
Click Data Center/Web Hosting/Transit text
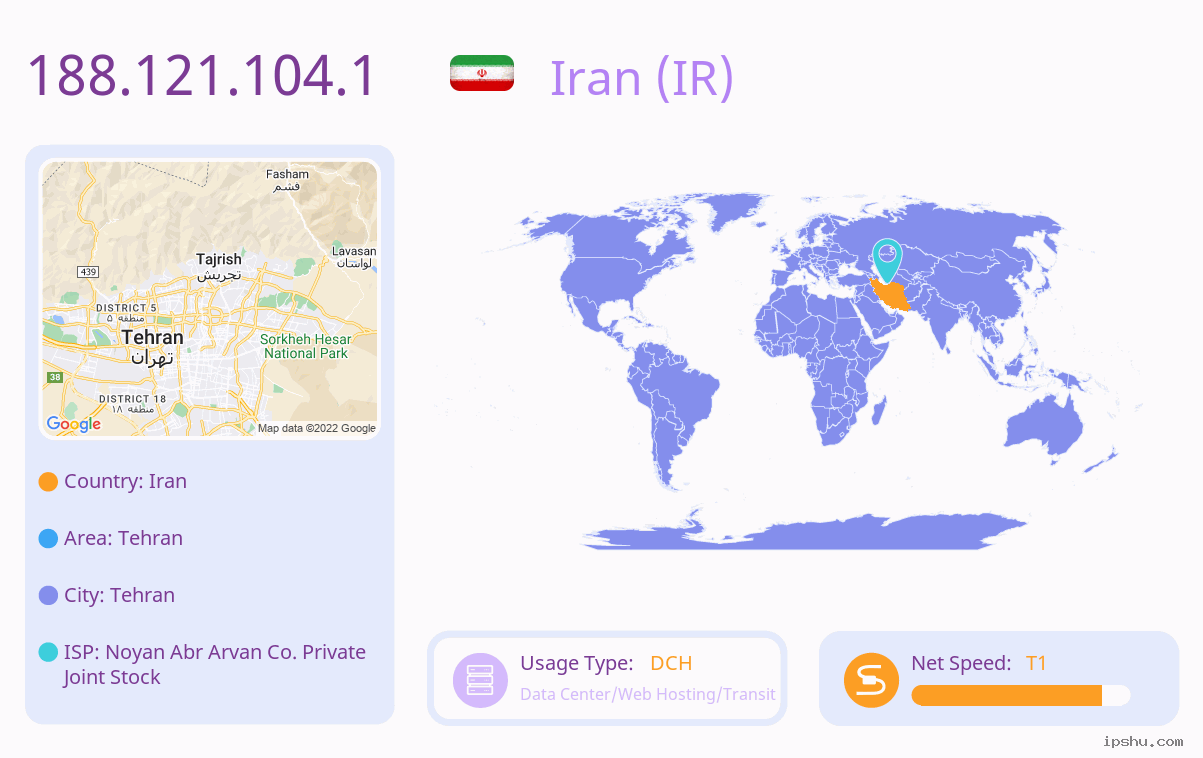coord(648,694)
